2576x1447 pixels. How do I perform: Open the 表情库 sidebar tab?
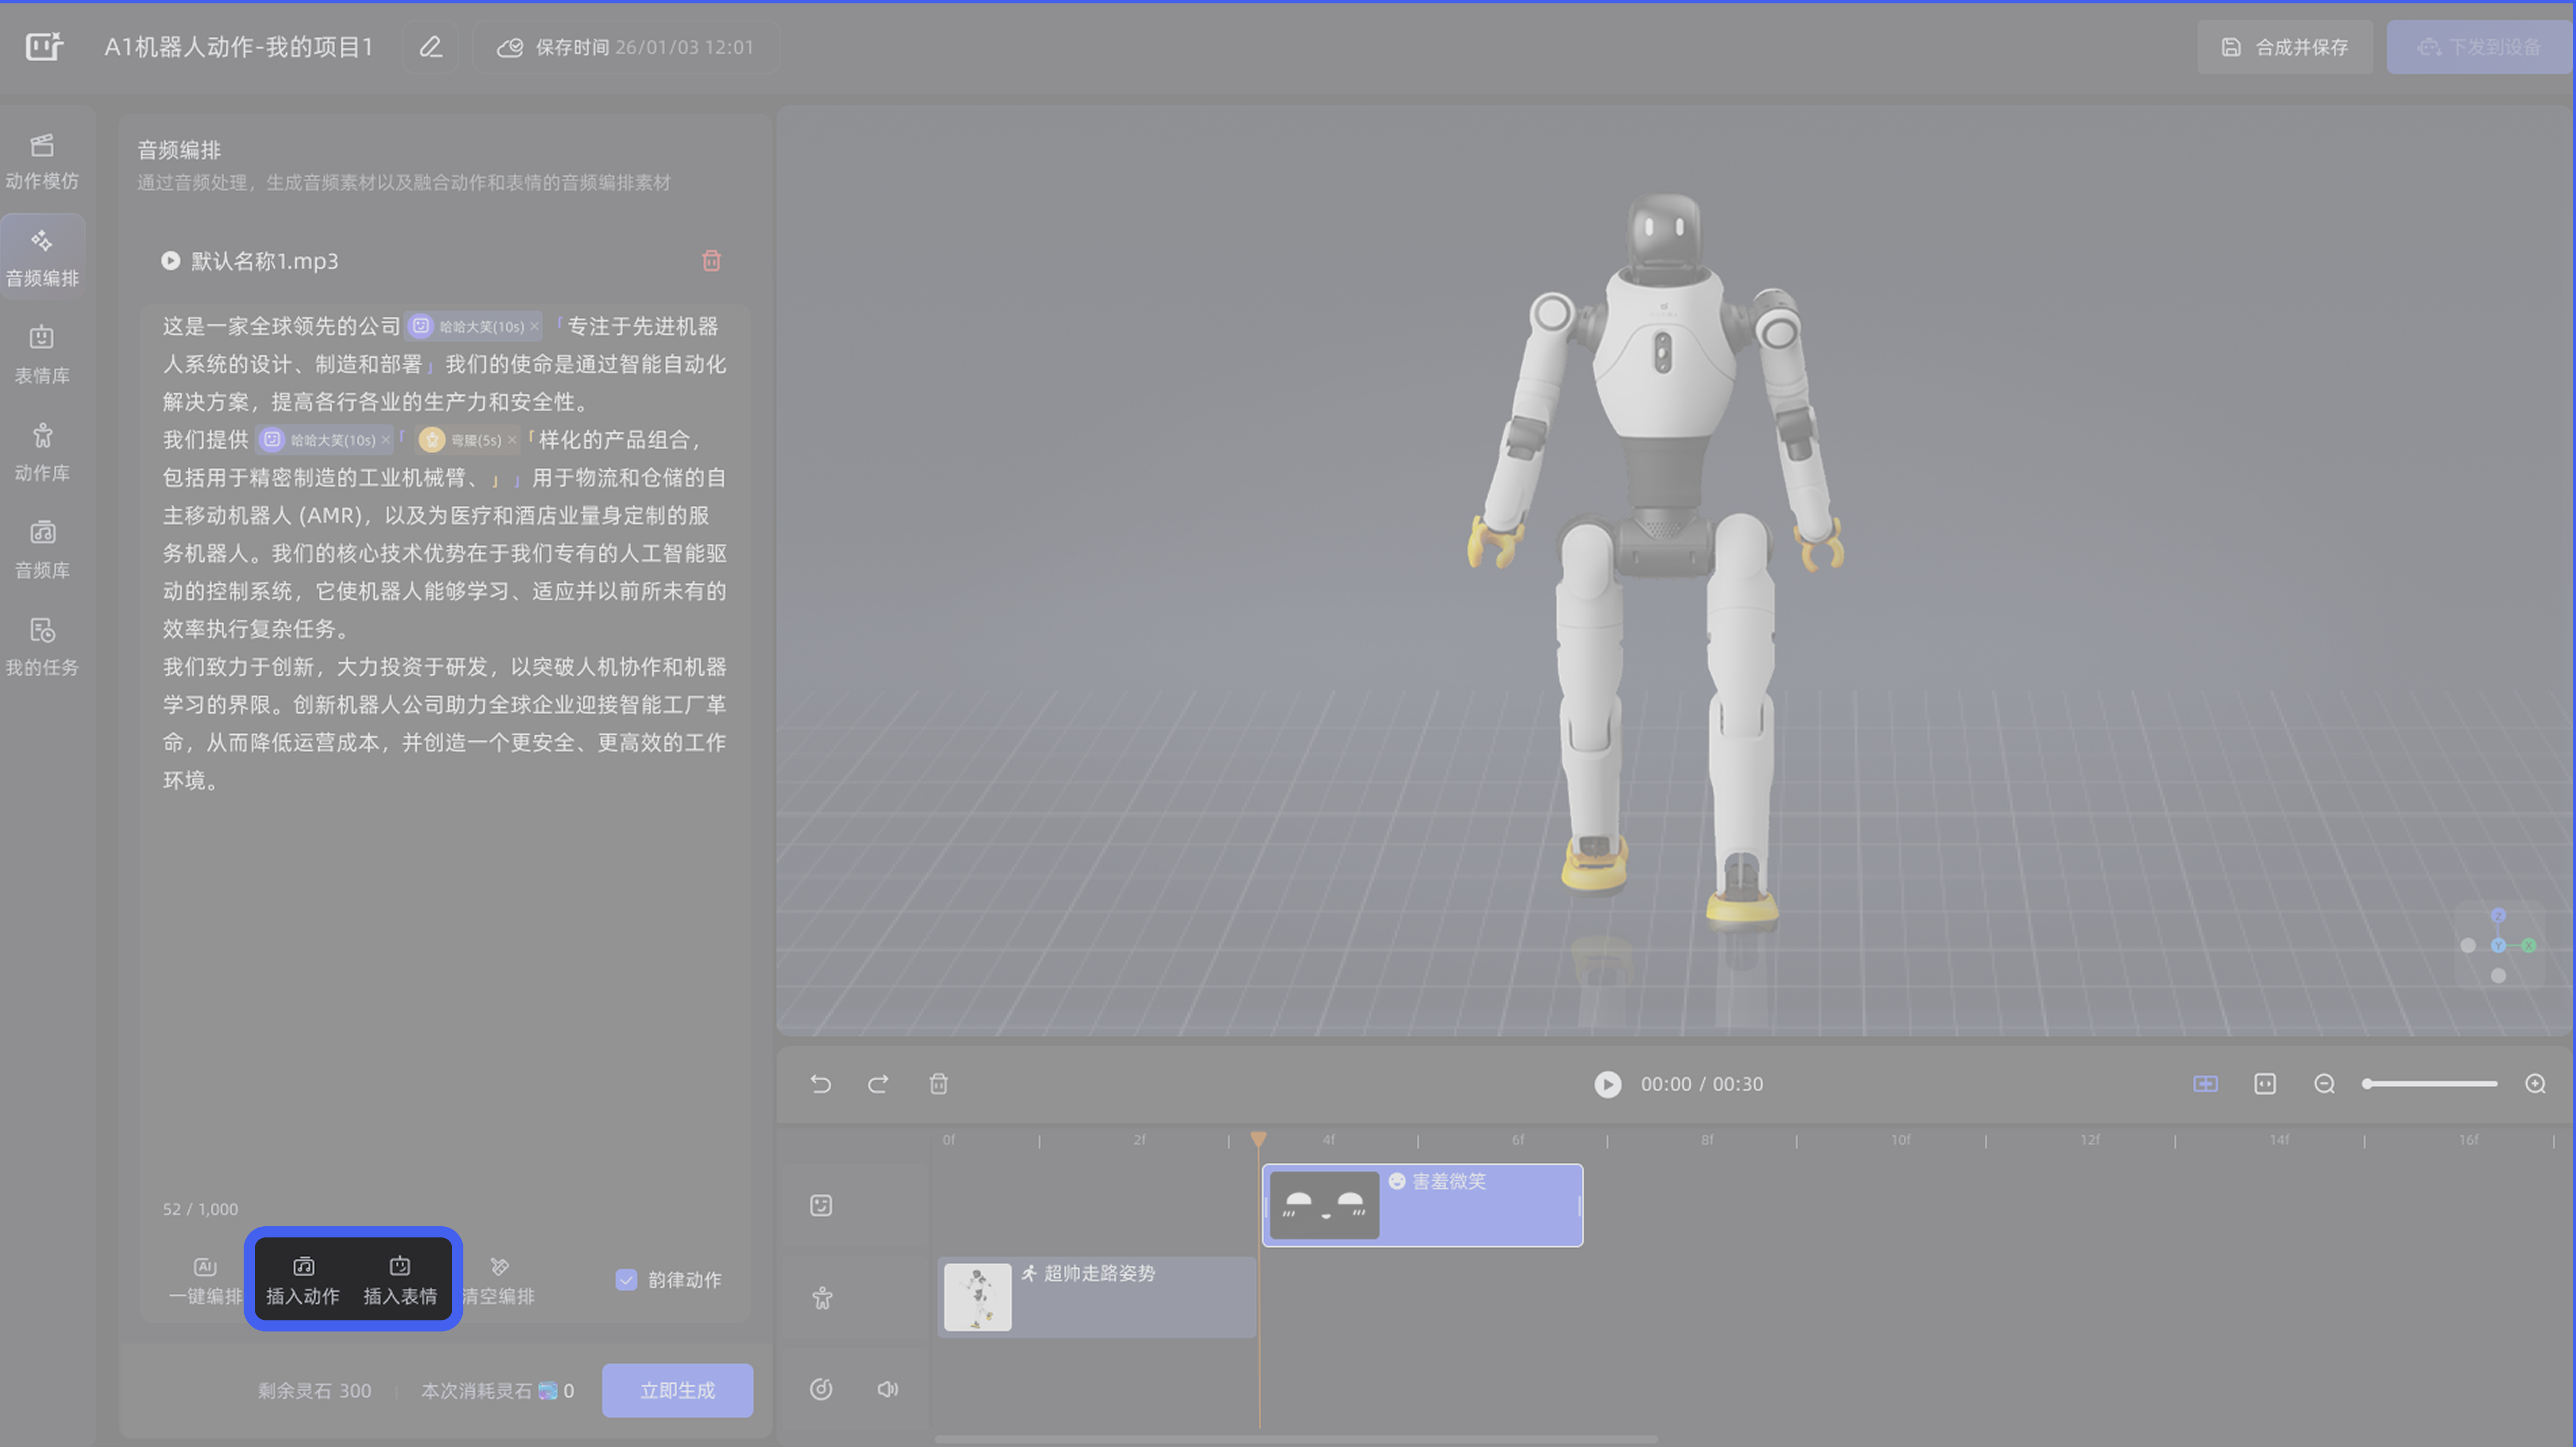click(42, 354)
